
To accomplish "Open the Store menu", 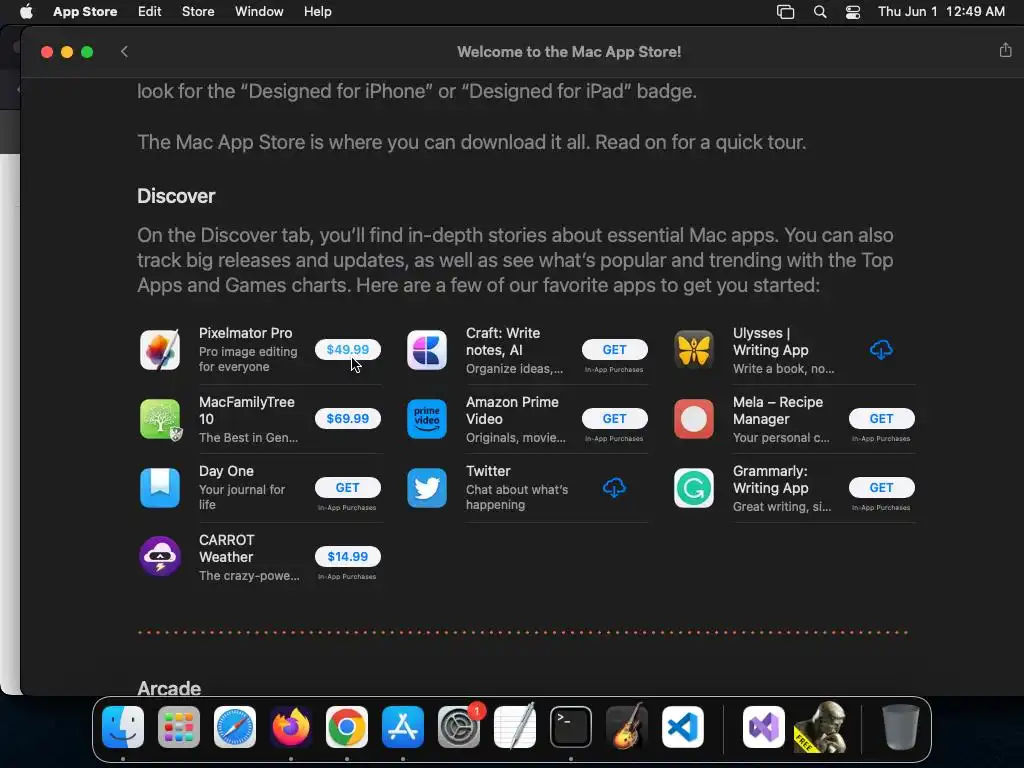I will [x=198, y=12].
